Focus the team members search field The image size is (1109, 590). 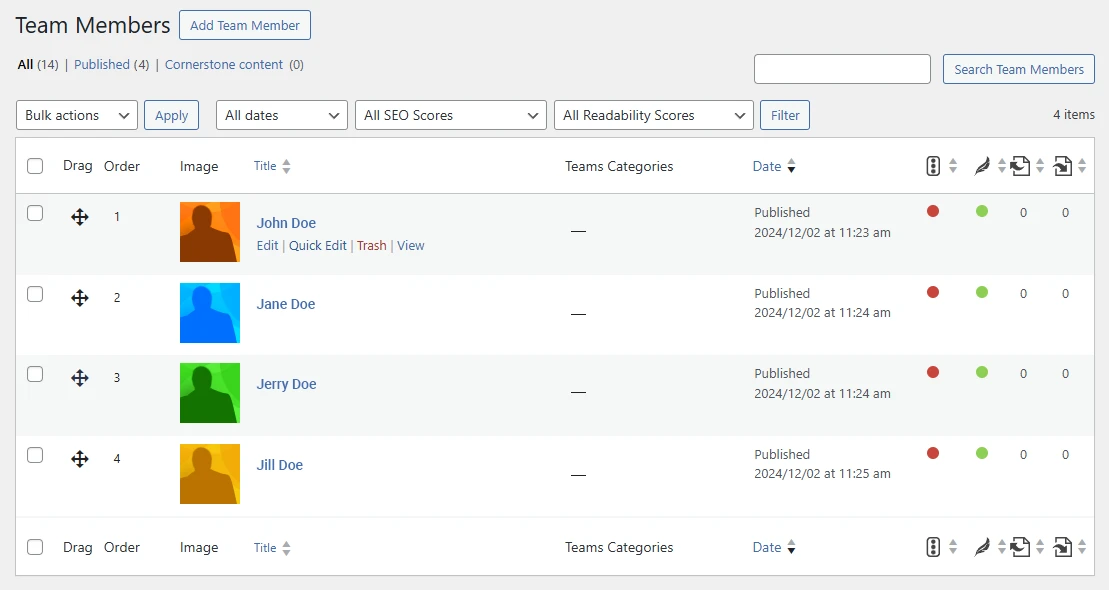click(x=842, y=69)
